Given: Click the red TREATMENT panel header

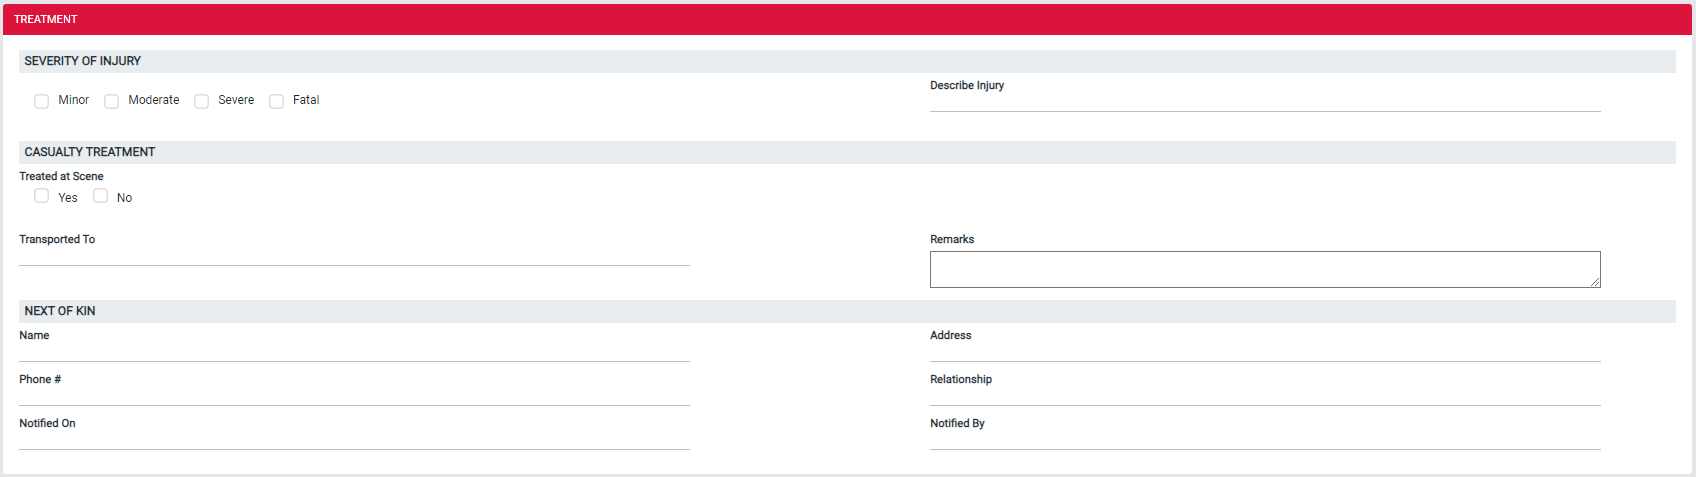Looking at the screenshot, I should [847, 19].
